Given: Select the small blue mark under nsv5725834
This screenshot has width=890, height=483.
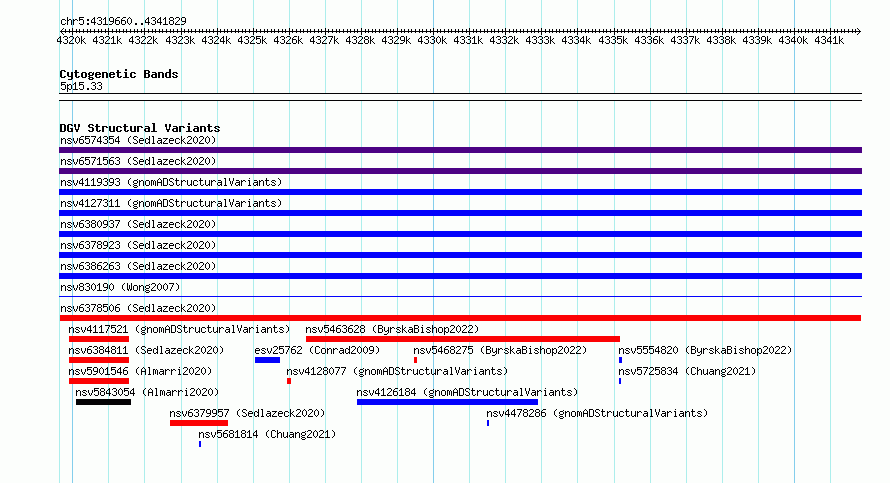Looking at the screenshot, I should (620, 381).
